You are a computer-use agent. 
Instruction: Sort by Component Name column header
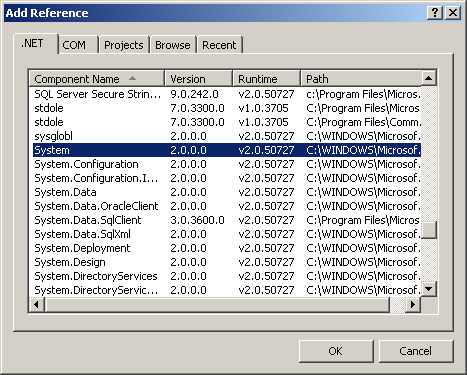pyautogui.click(x=97, y=79)
